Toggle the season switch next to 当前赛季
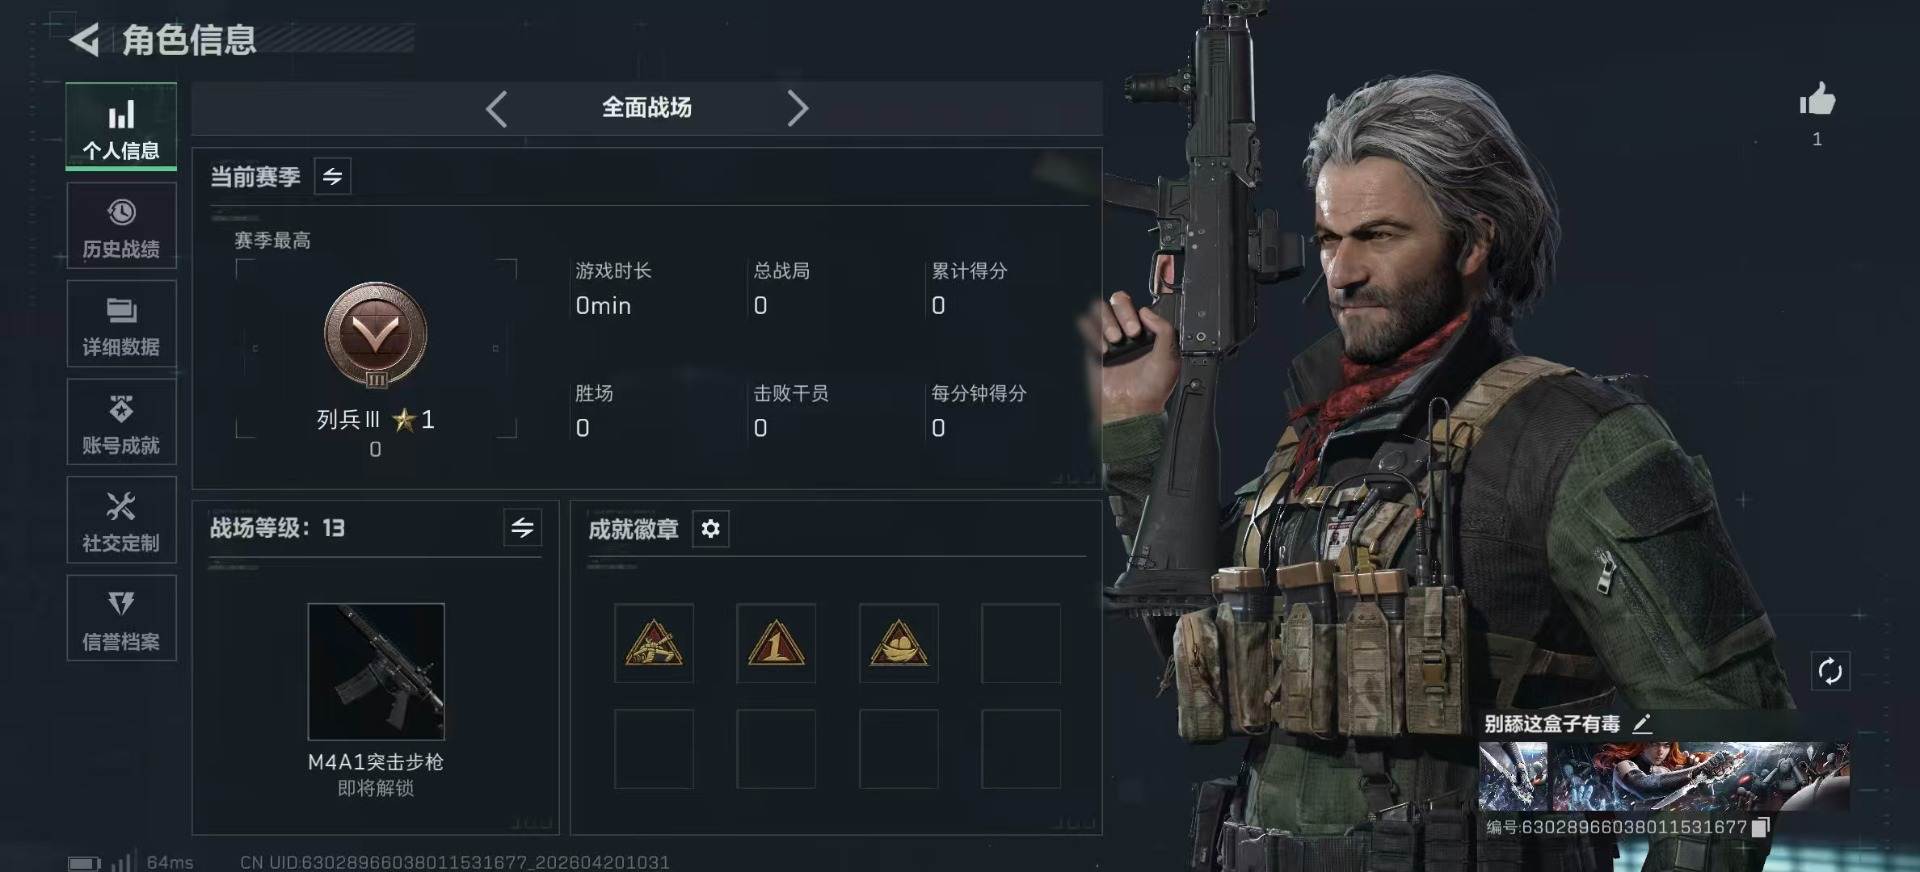The height and width of the screenshot is (872, 1920). tap(332, 177)
